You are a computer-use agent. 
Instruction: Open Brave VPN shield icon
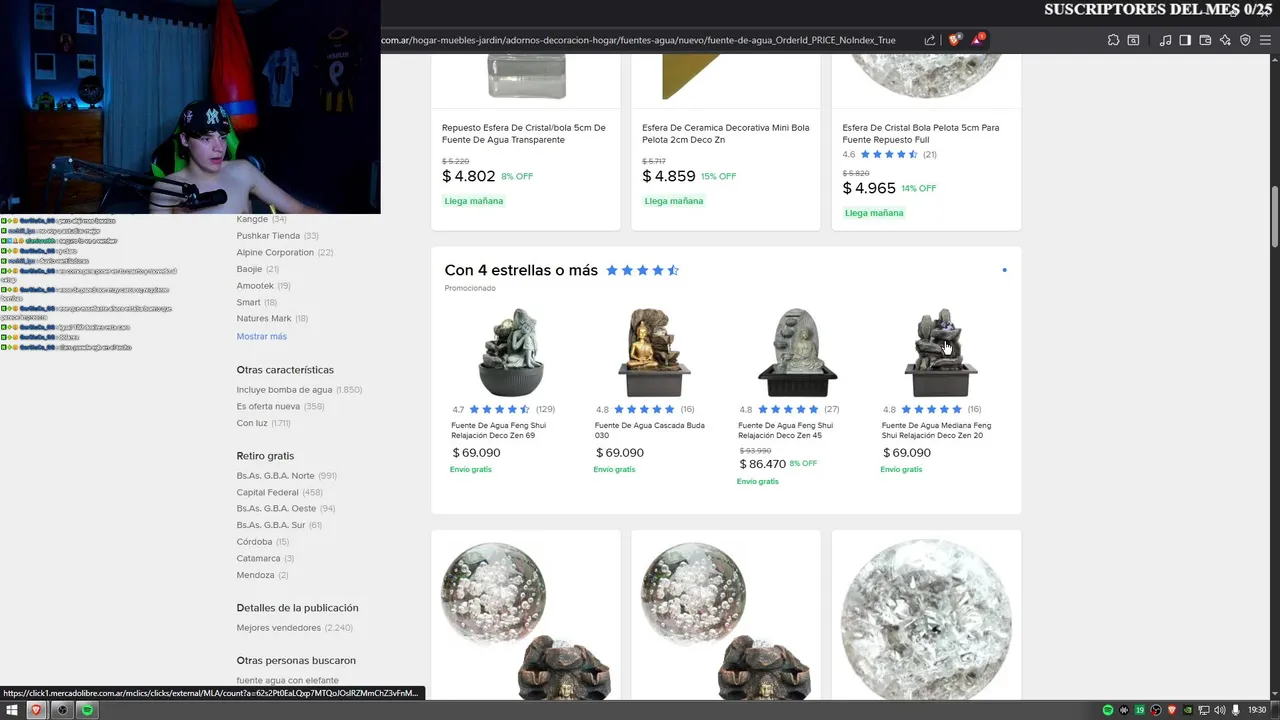coord(1245,40)
